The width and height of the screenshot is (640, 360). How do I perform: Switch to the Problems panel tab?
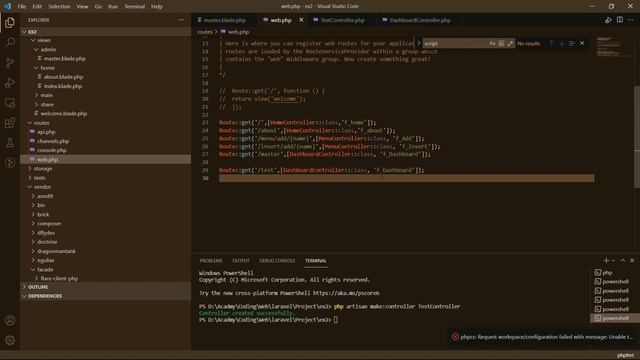(211, 260)
